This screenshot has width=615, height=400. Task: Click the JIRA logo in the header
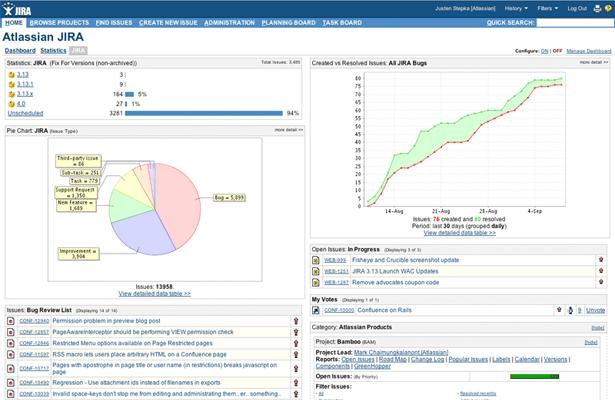coord(16,9)
